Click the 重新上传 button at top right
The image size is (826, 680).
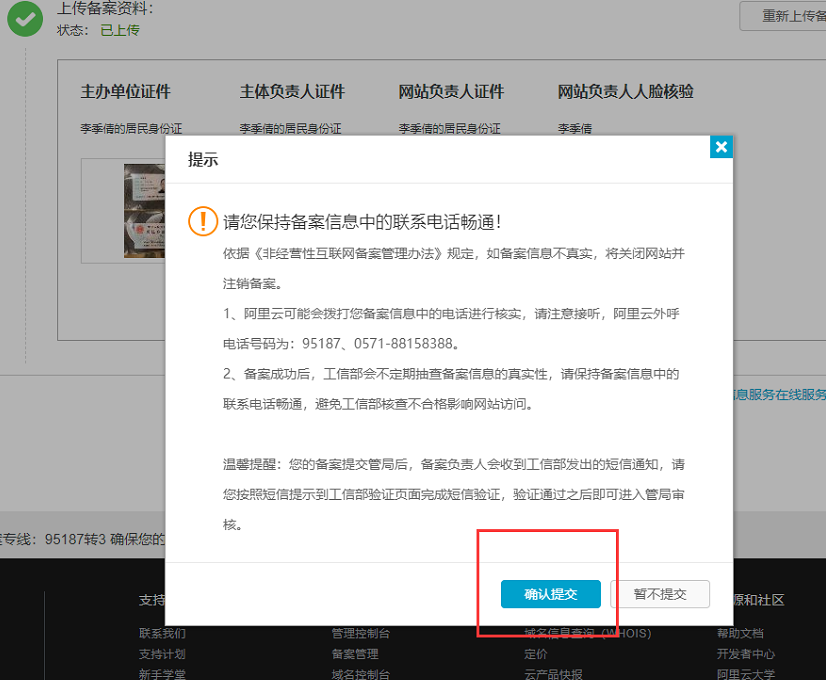(783, 16)
